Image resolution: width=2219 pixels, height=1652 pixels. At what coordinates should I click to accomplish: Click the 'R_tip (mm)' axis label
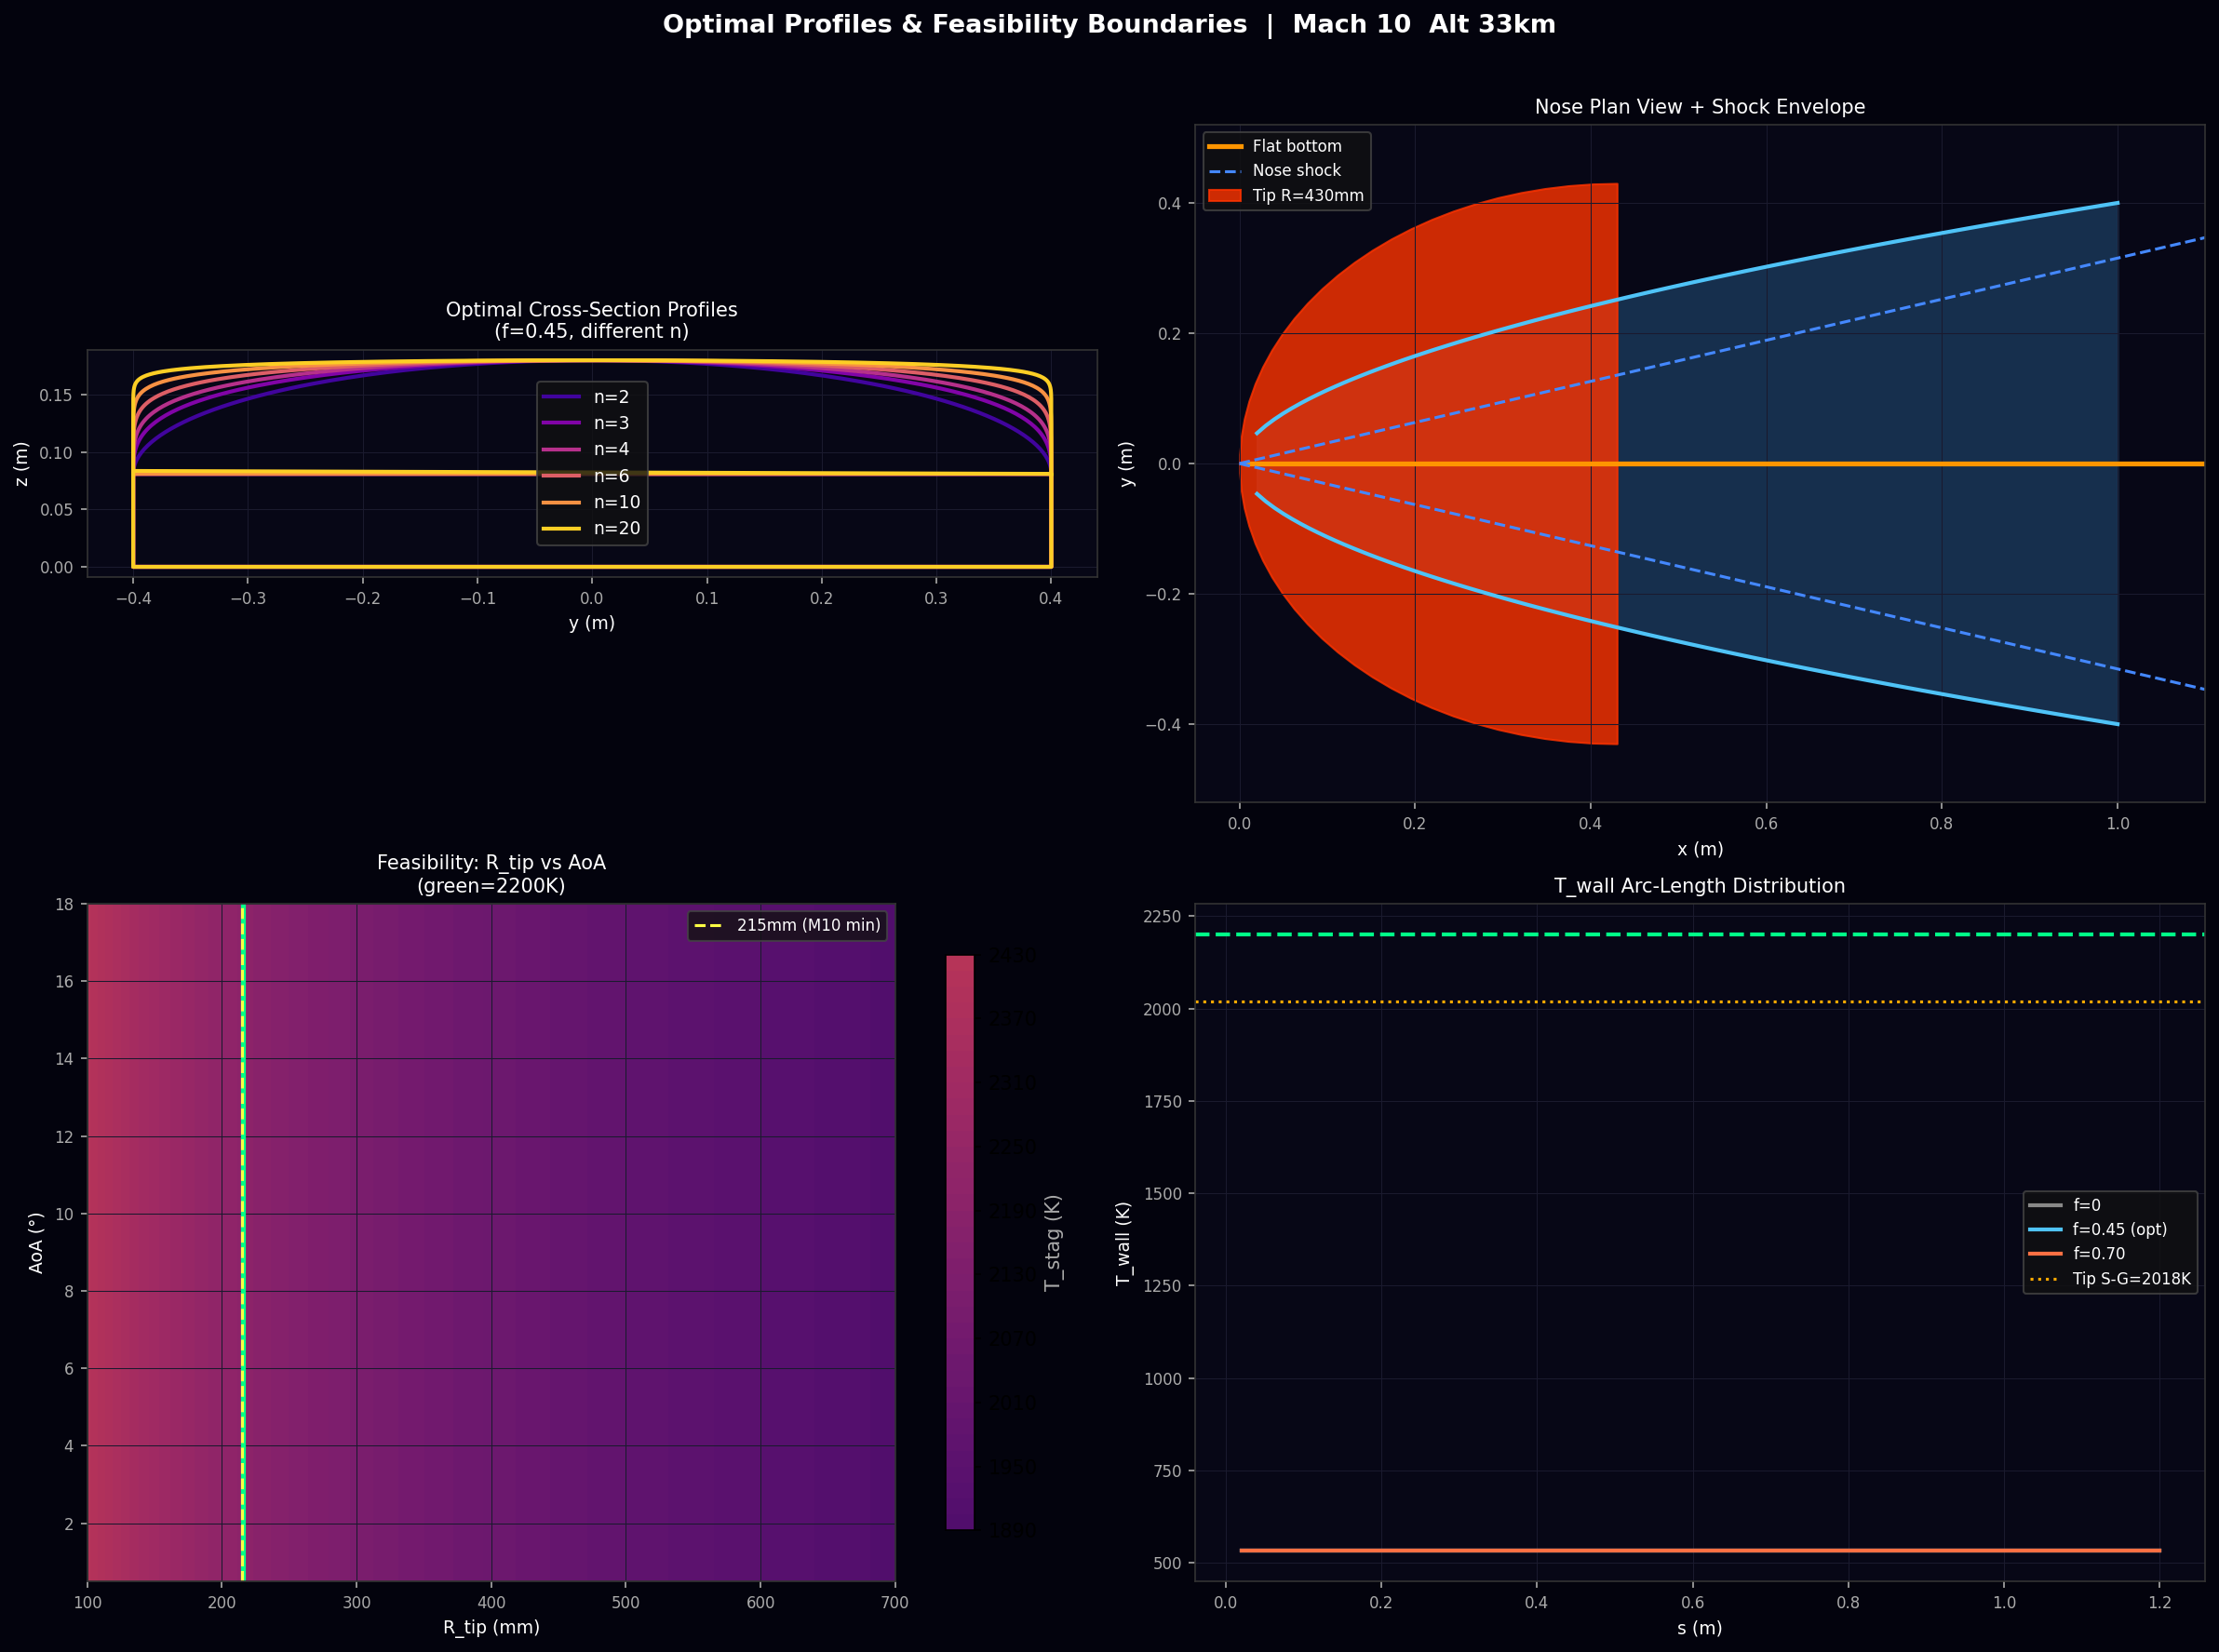491,1627
